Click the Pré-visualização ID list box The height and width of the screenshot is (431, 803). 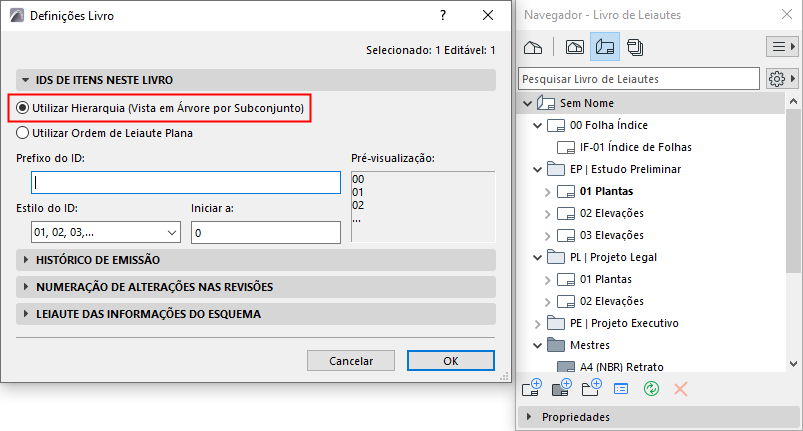coord(423,206)
